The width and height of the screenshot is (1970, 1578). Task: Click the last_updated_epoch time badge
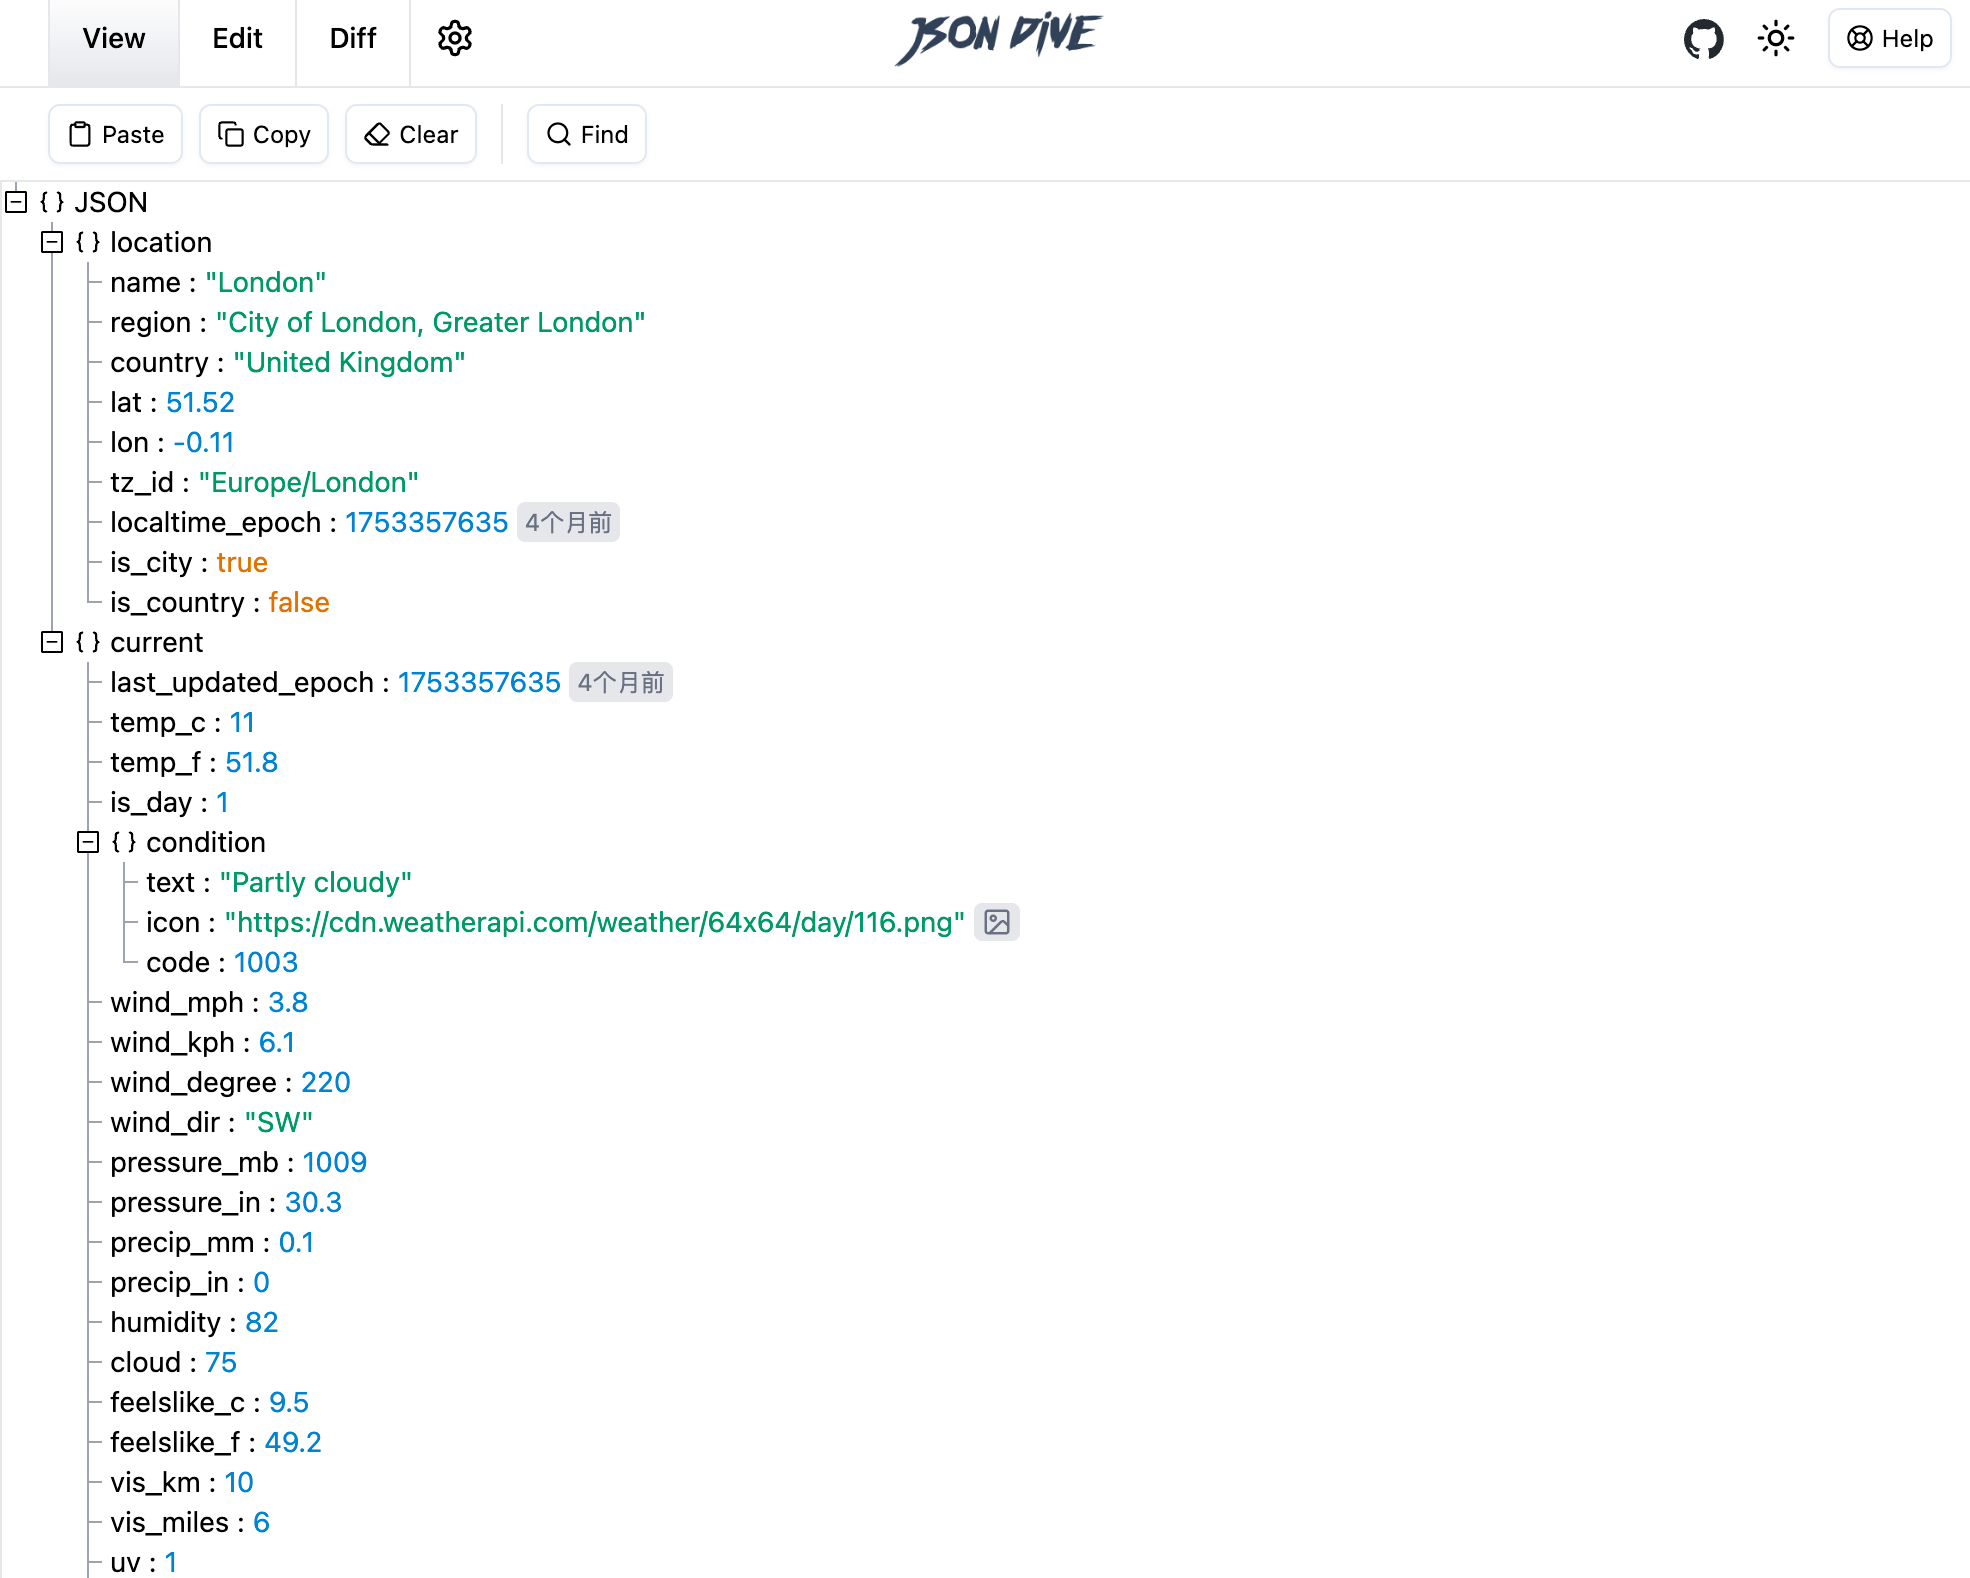point(620,682)
